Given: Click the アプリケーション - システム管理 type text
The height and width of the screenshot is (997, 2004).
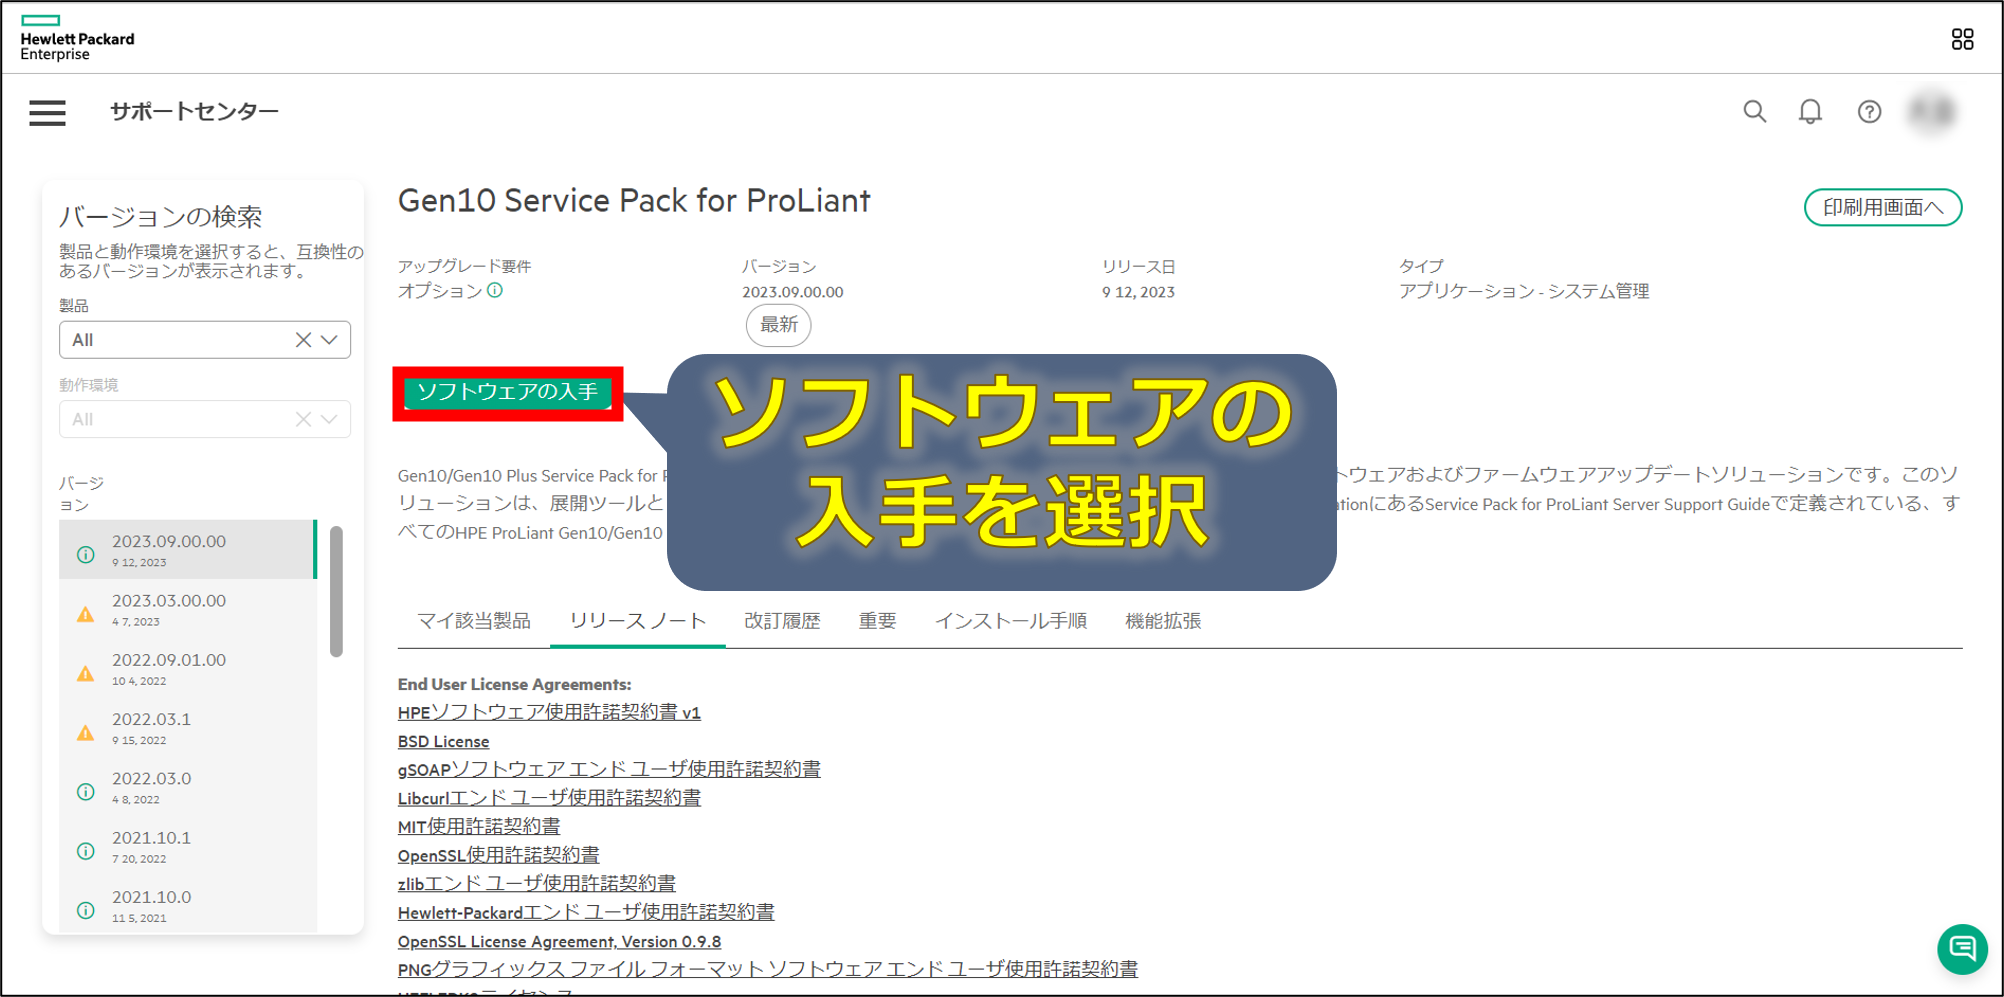Looking at the screenshot, I should (1523, 291).
